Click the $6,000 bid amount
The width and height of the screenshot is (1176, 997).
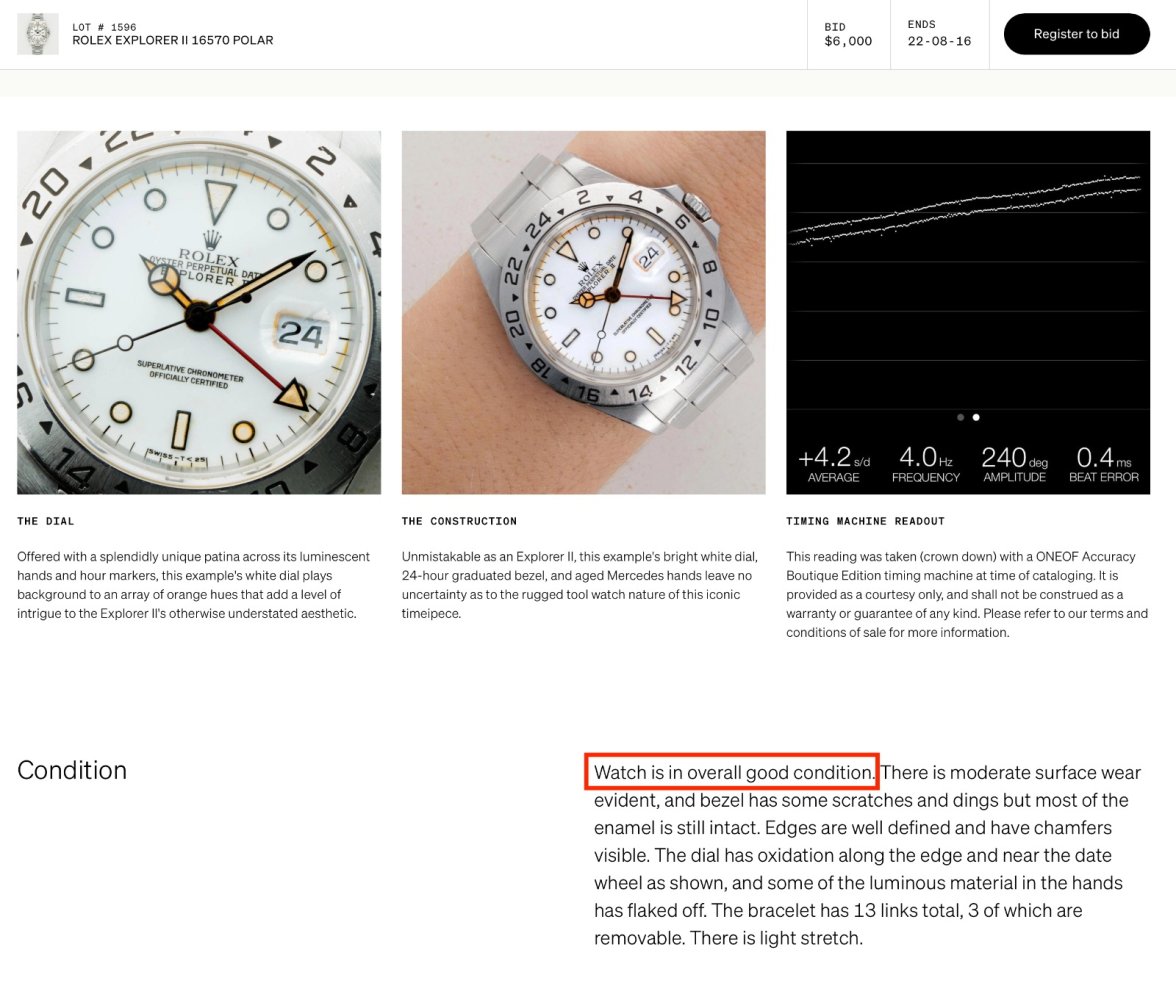tap(848, 42)
